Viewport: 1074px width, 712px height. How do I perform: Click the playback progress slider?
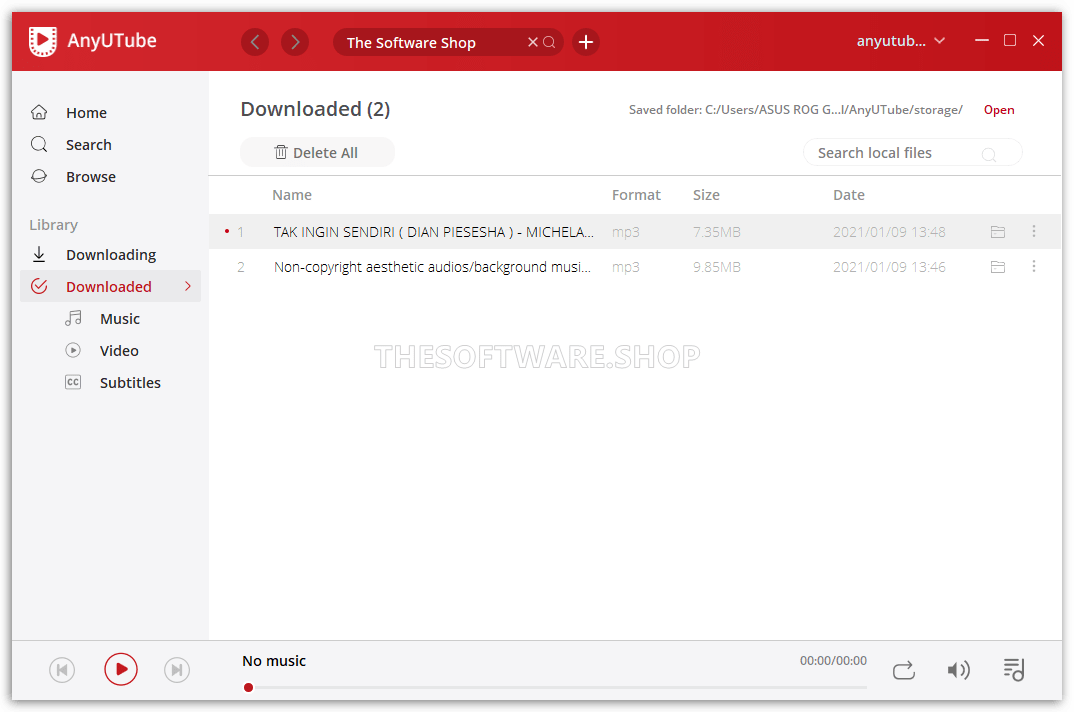(x=556, y=687)
